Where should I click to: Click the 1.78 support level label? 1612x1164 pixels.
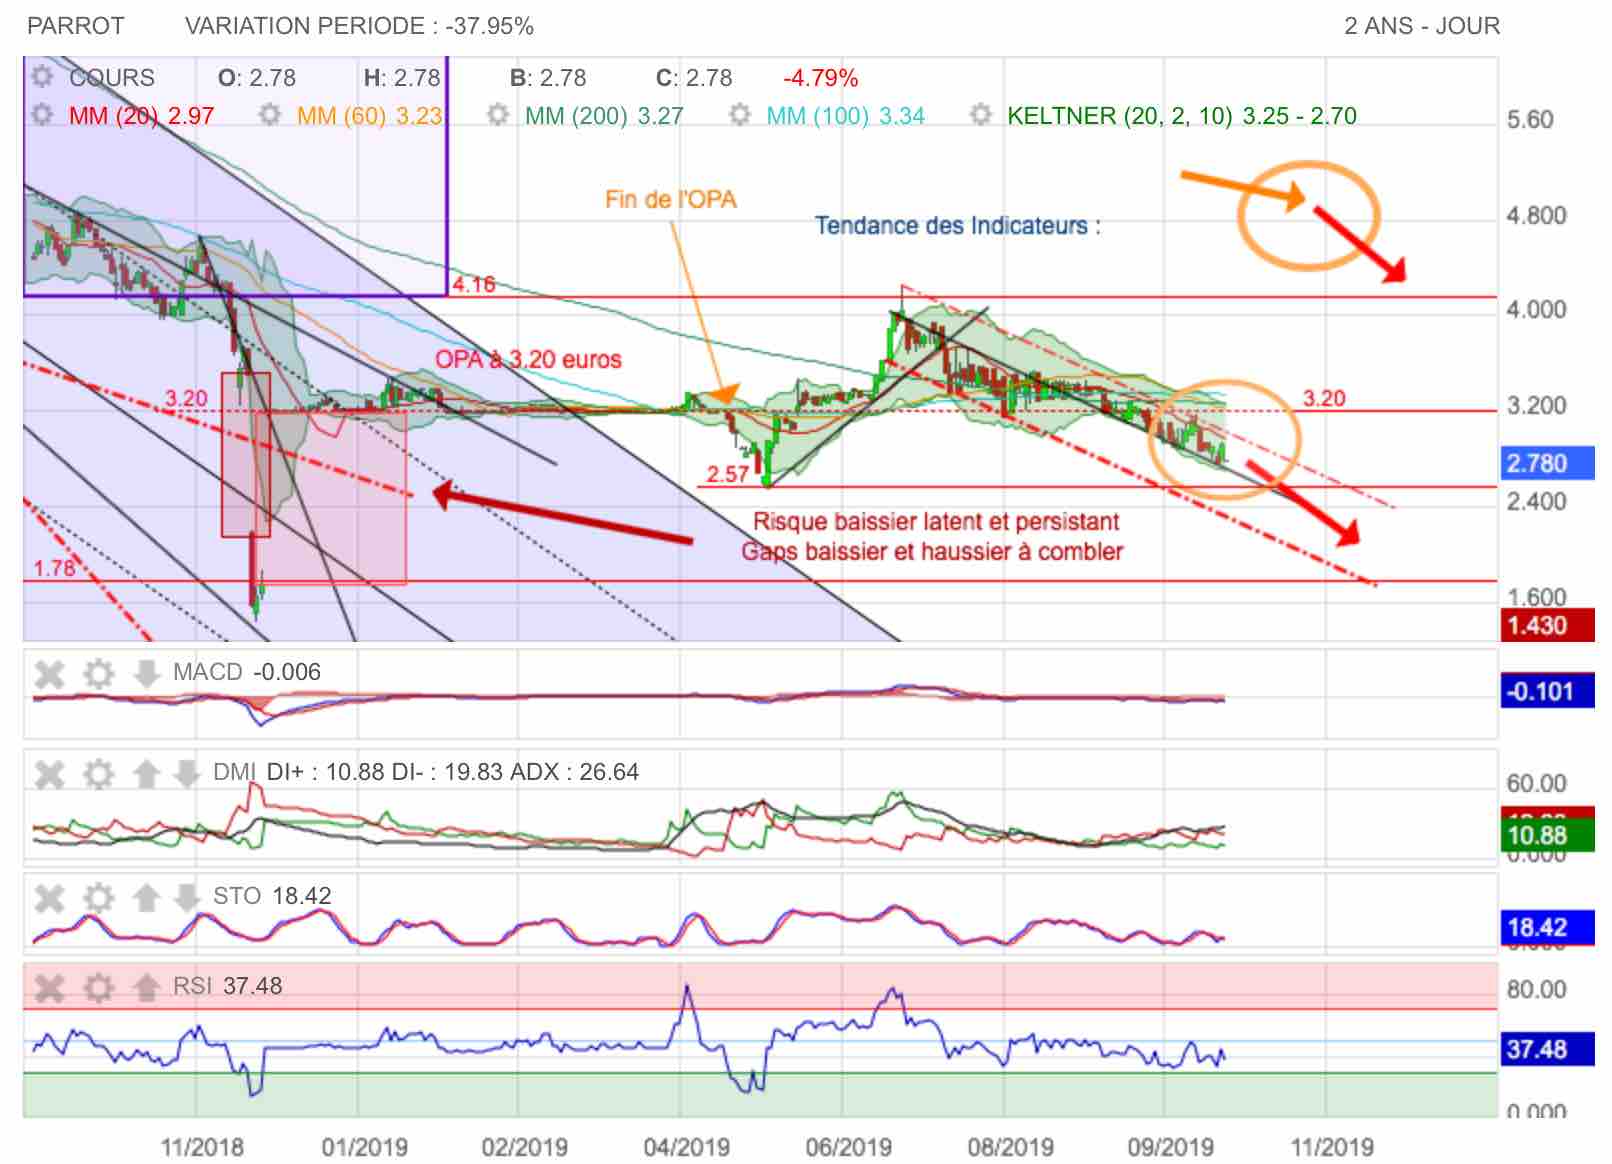pyautogui.click(x=54, y=568)
